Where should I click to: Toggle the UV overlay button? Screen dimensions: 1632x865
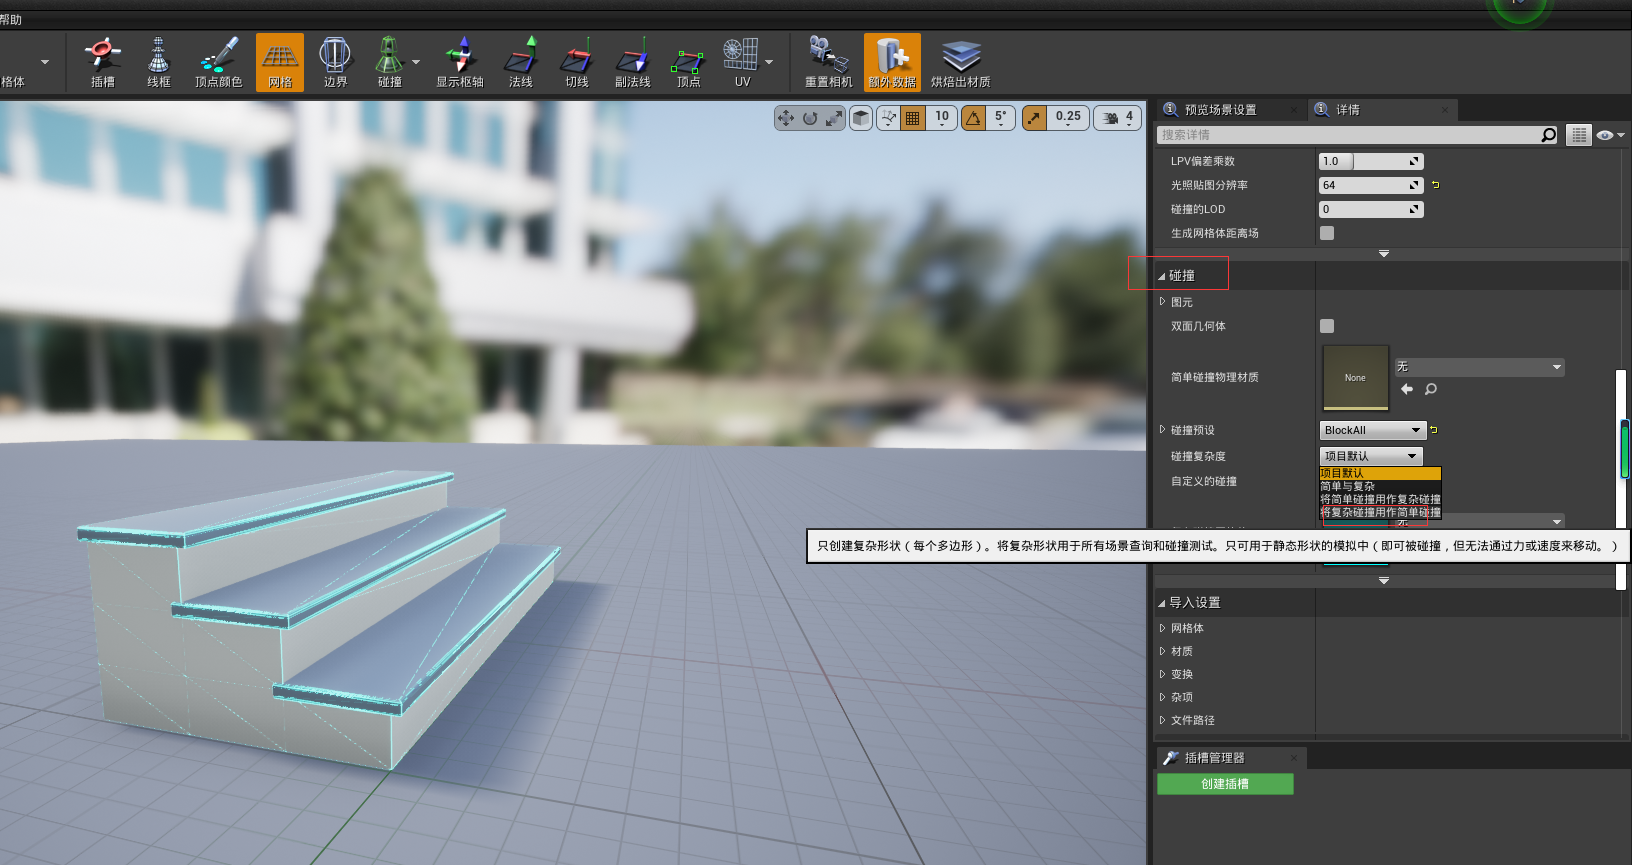pyautogui.click(x=742, y=62)
